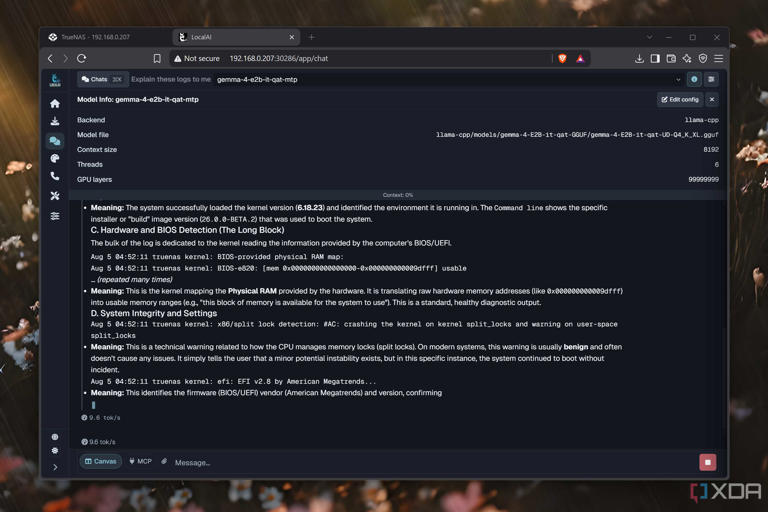Click the upper '9.6 tok/s' speed indicator
This screenshot has width=768, height=512.
(x=100, y=418)
